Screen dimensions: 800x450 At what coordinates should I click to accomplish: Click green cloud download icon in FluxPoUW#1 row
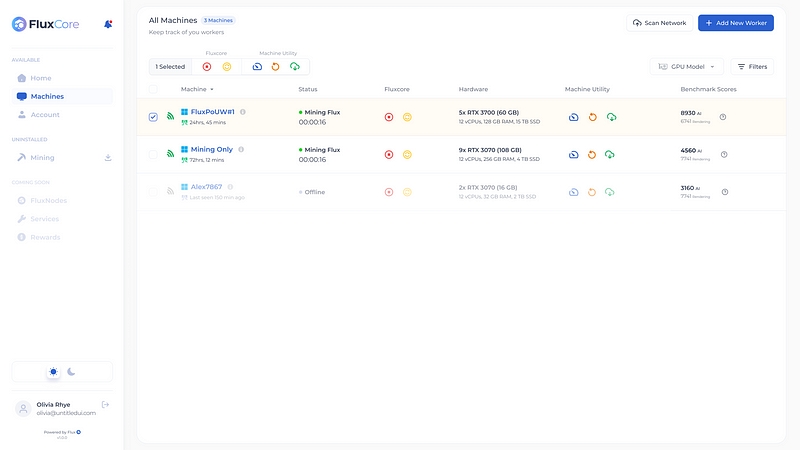tap(611, 117)
